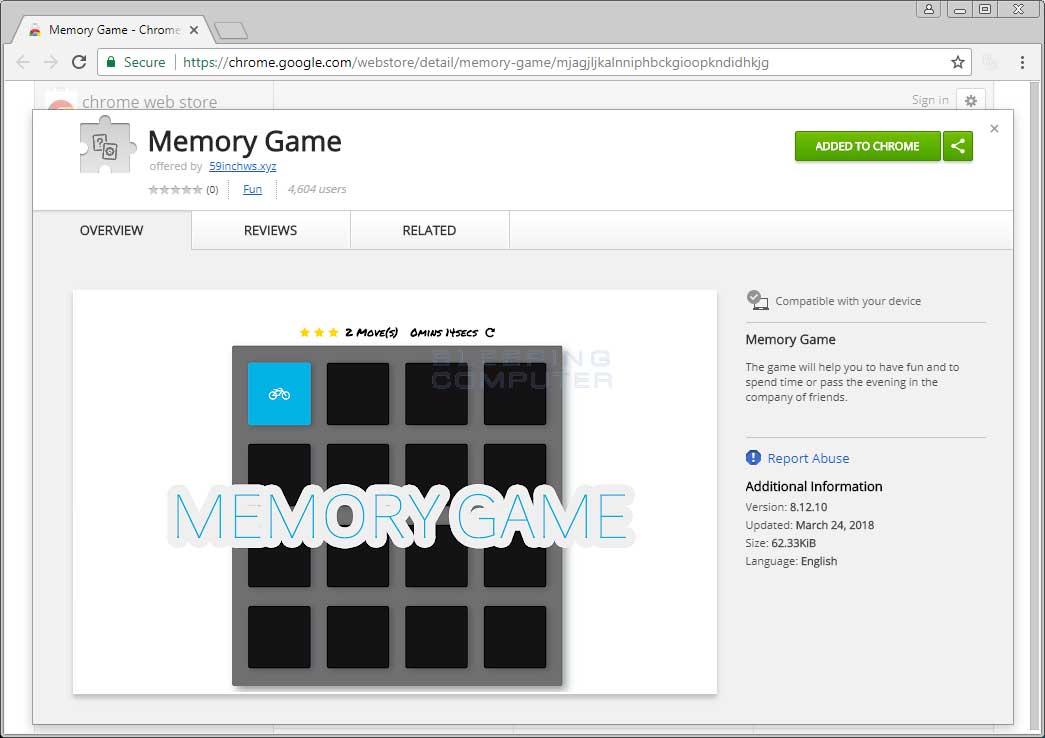Open the Chrome three-dot menu
This screenshot has width=1045, height=738.
pos(1023,61)
